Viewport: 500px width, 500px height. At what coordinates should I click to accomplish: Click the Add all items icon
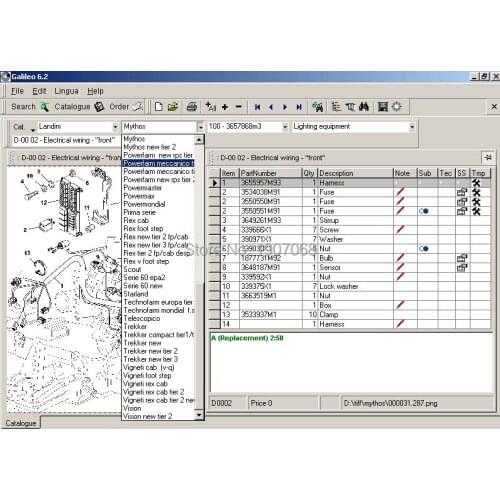pyautogui.click(x=211, y=107)
